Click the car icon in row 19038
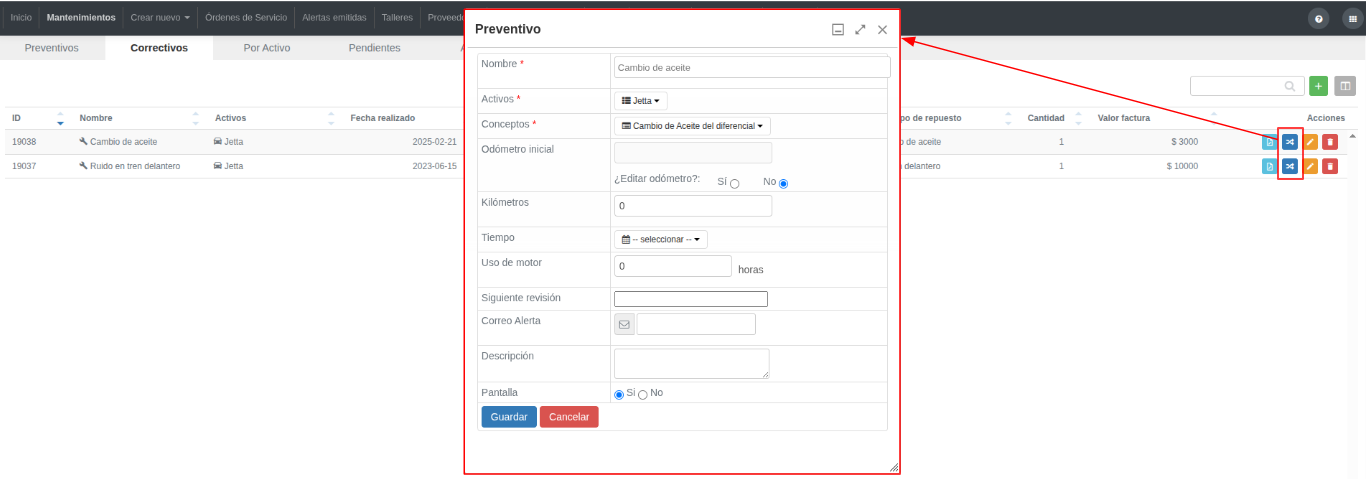 218,142
